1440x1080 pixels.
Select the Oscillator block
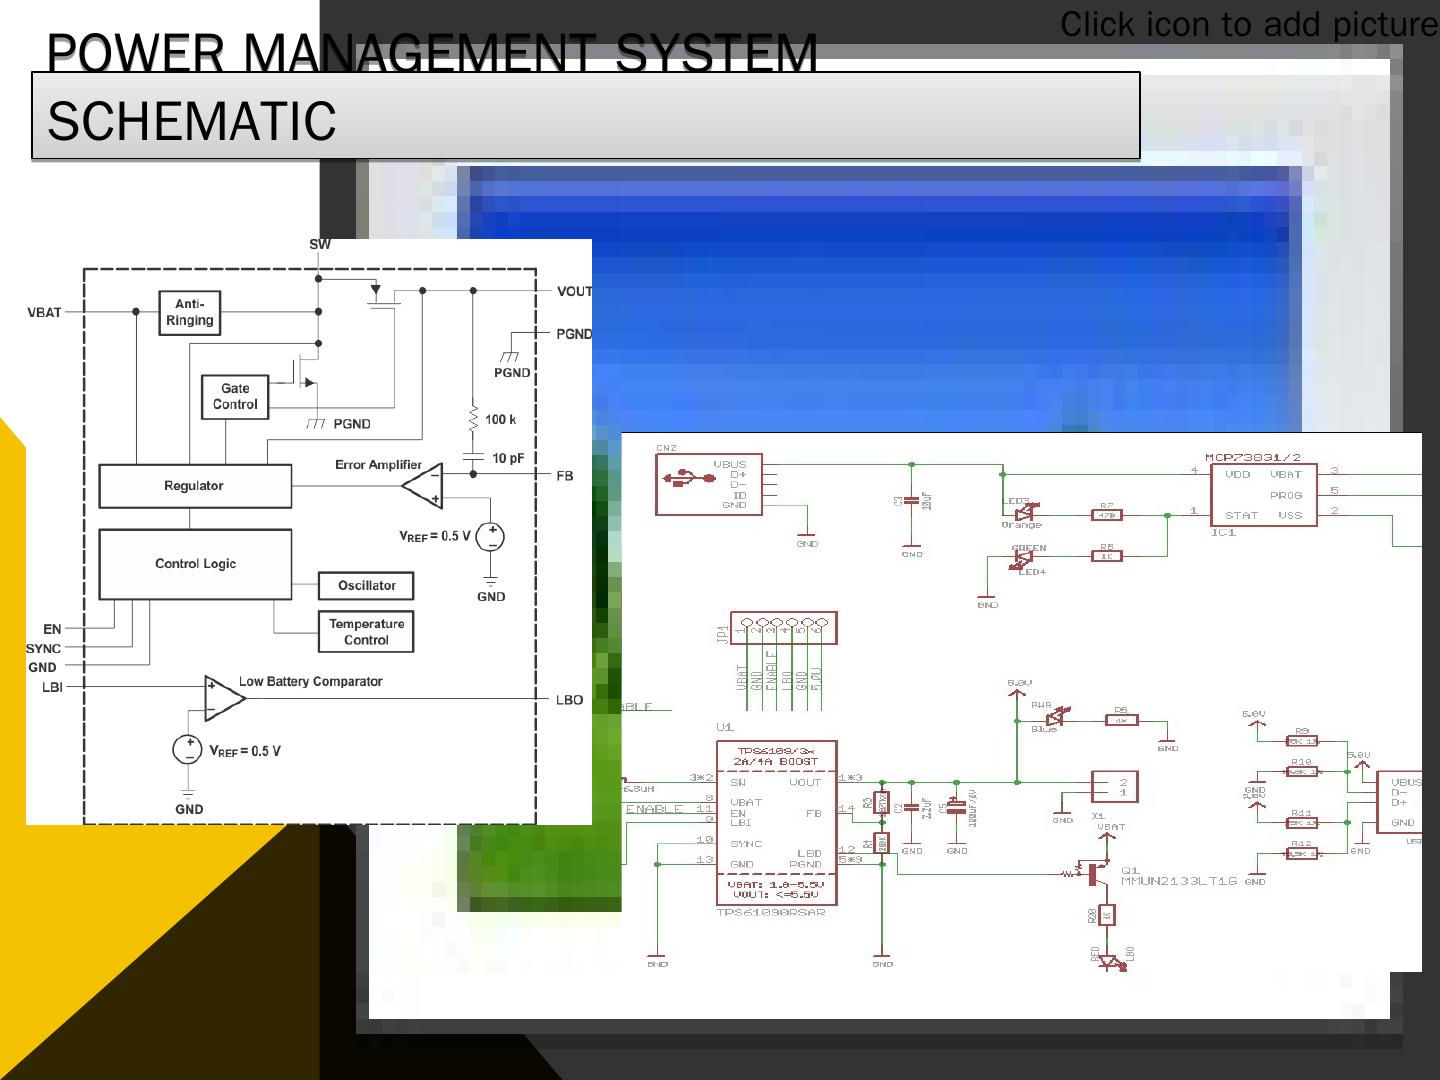click(x=366, y=586)
